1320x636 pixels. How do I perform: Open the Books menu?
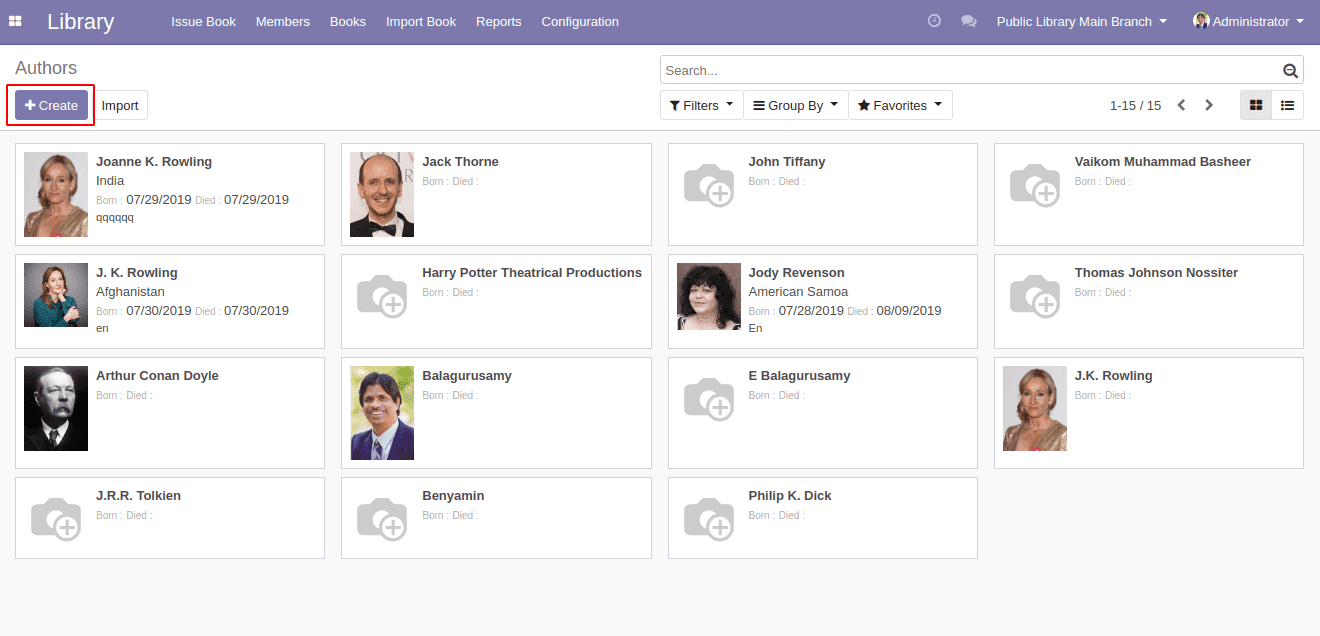tap(348, 21)
